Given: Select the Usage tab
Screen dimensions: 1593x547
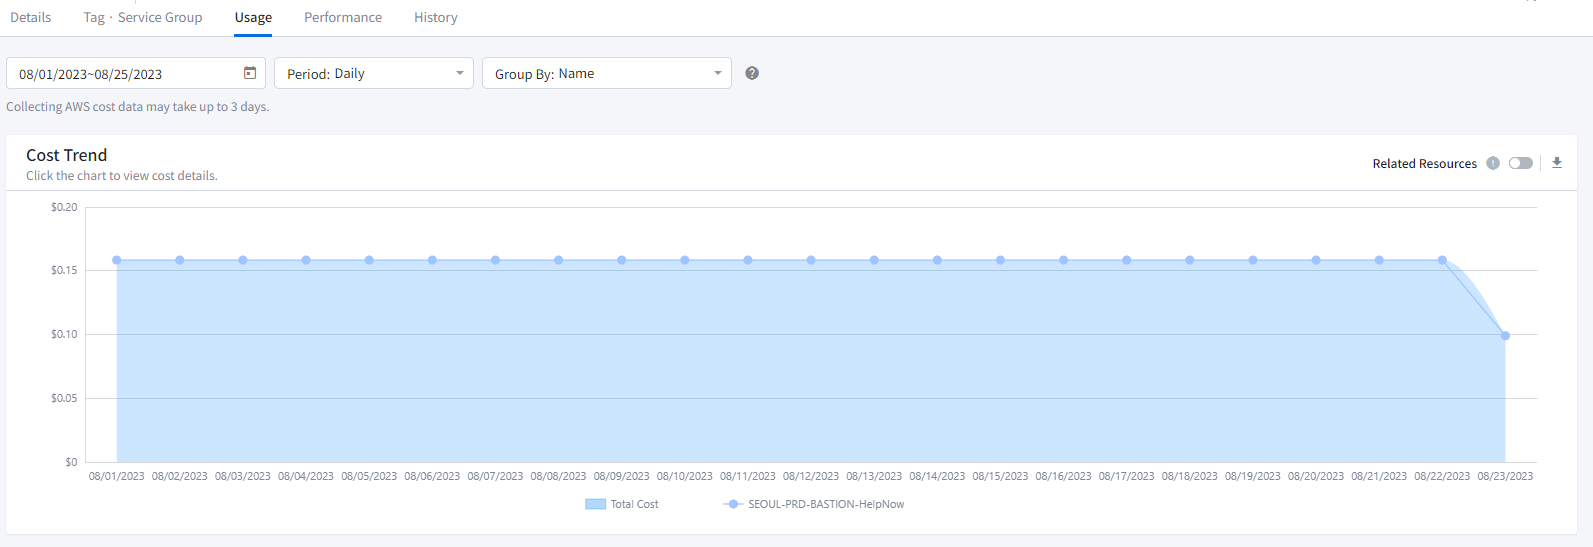Looking at the screenshot, I should (x=253, y=17).
